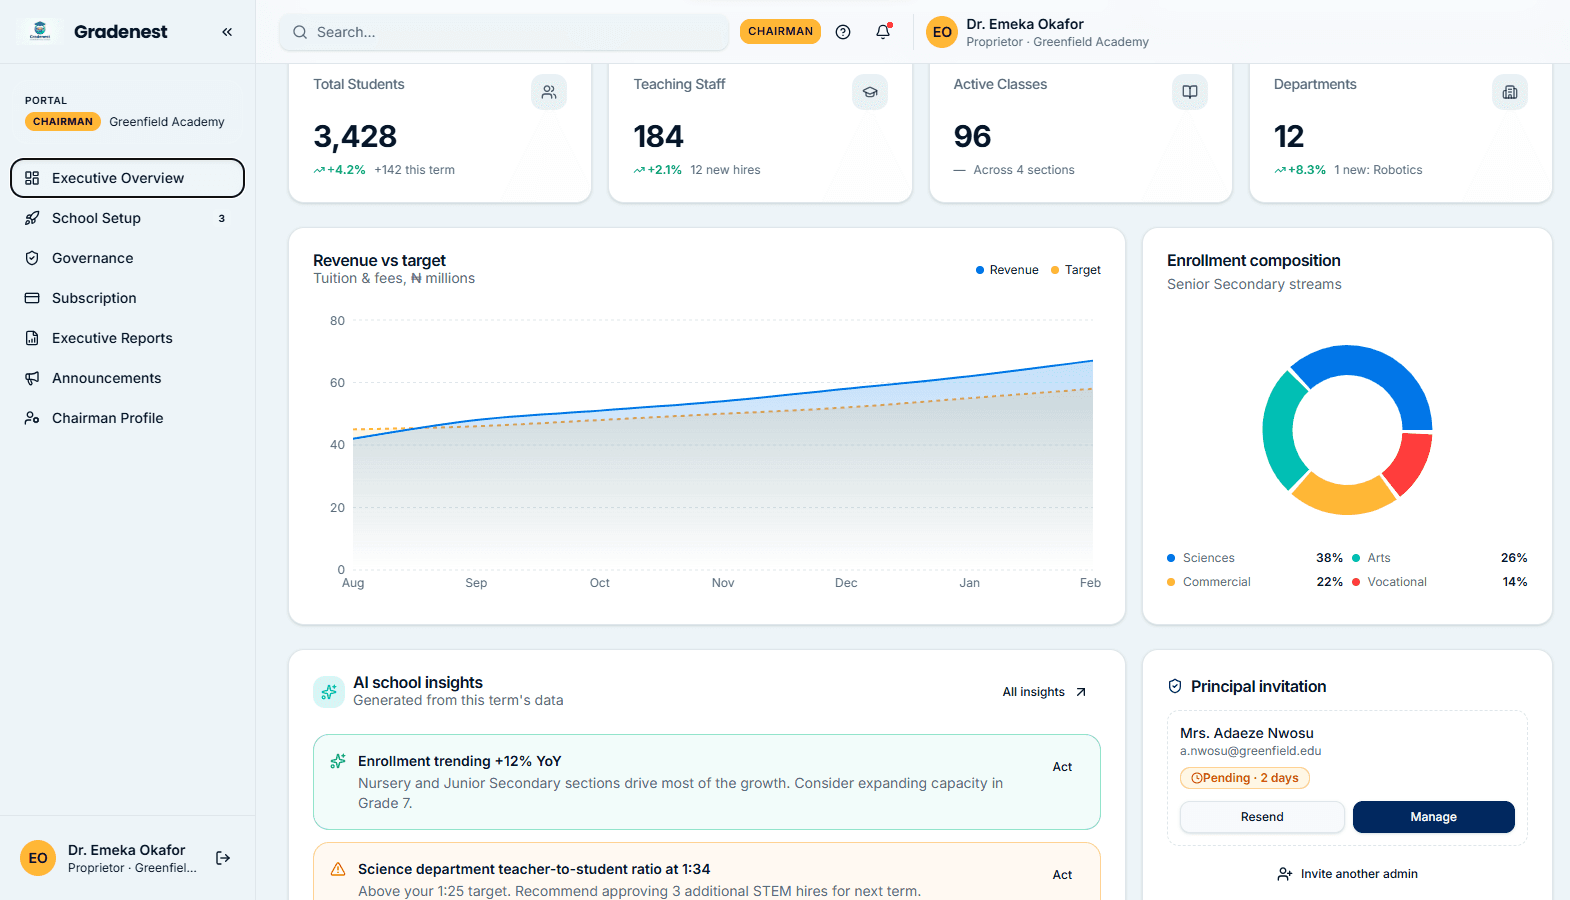Screen dimensions: 1570x900
Task: Click the a.nwosu@greenfield.edu email
Action: pos(1250,751)
